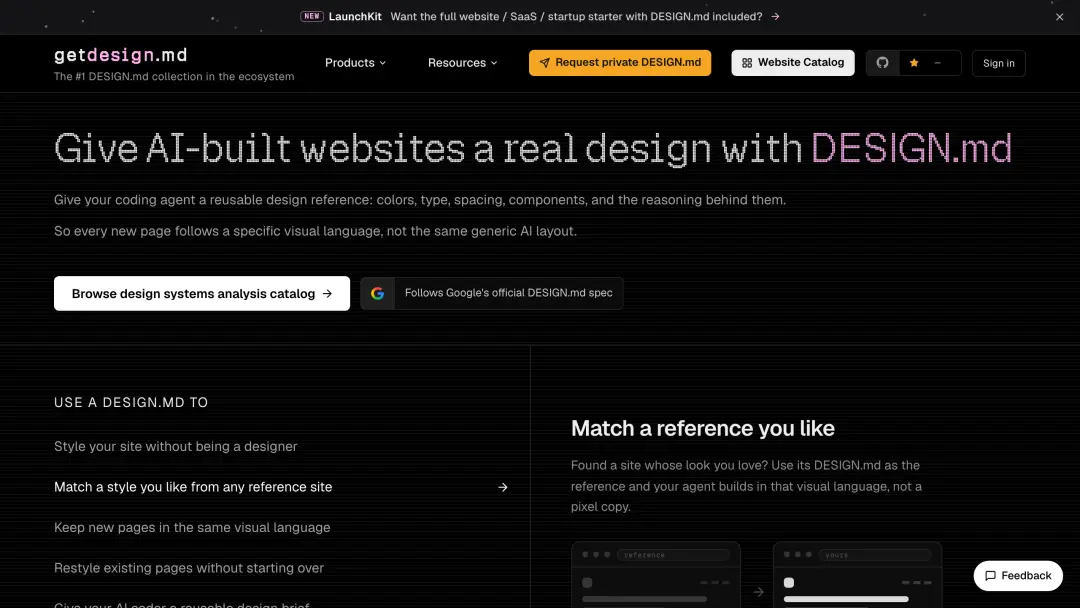Expand the Products dropdown menu
The height and width of the screenshot is (608, 1080).
click(x=355, y=63)
